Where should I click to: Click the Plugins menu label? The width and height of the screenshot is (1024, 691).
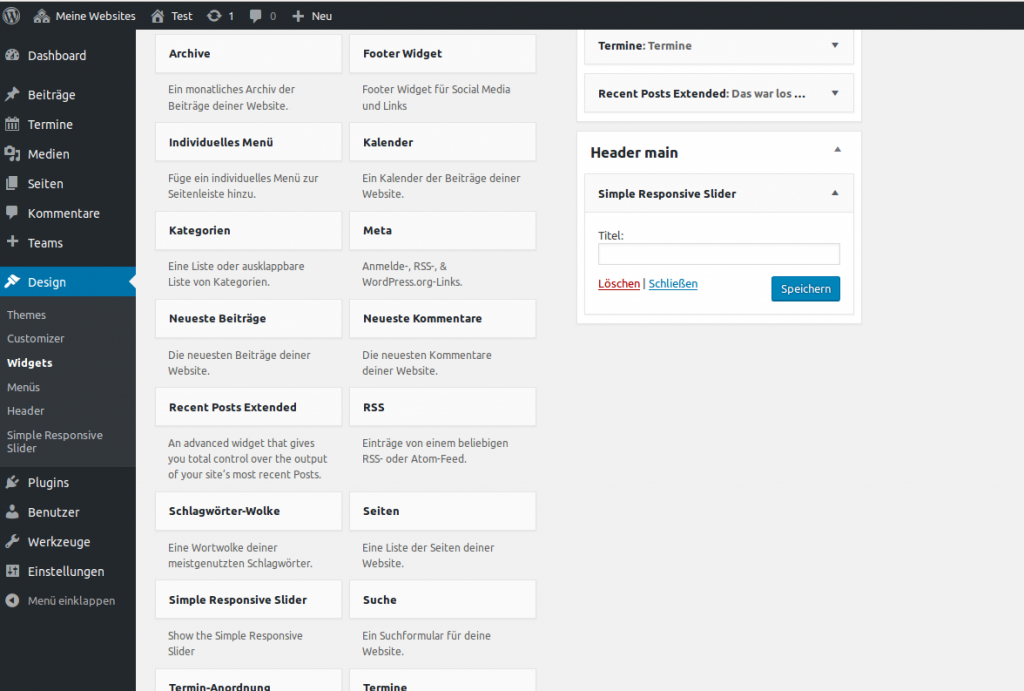[48, 483]
